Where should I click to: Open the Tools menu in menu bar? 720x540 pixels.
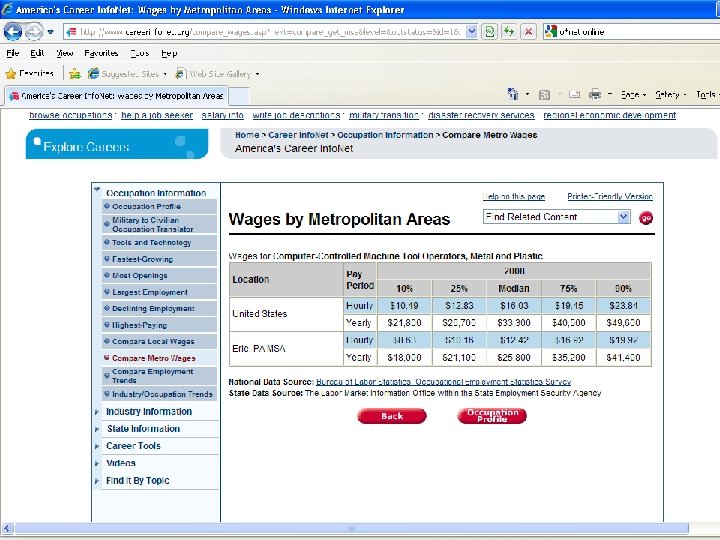tap(140, 53)
